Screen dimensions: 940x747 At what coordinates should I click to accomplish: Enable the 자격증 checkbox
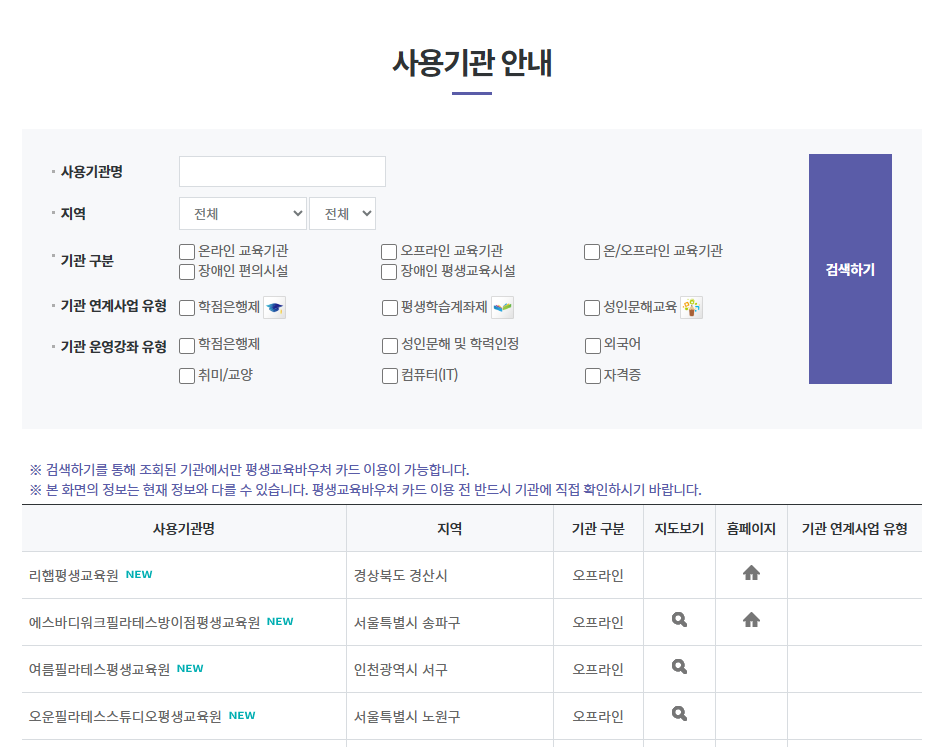tap(591, 376)
